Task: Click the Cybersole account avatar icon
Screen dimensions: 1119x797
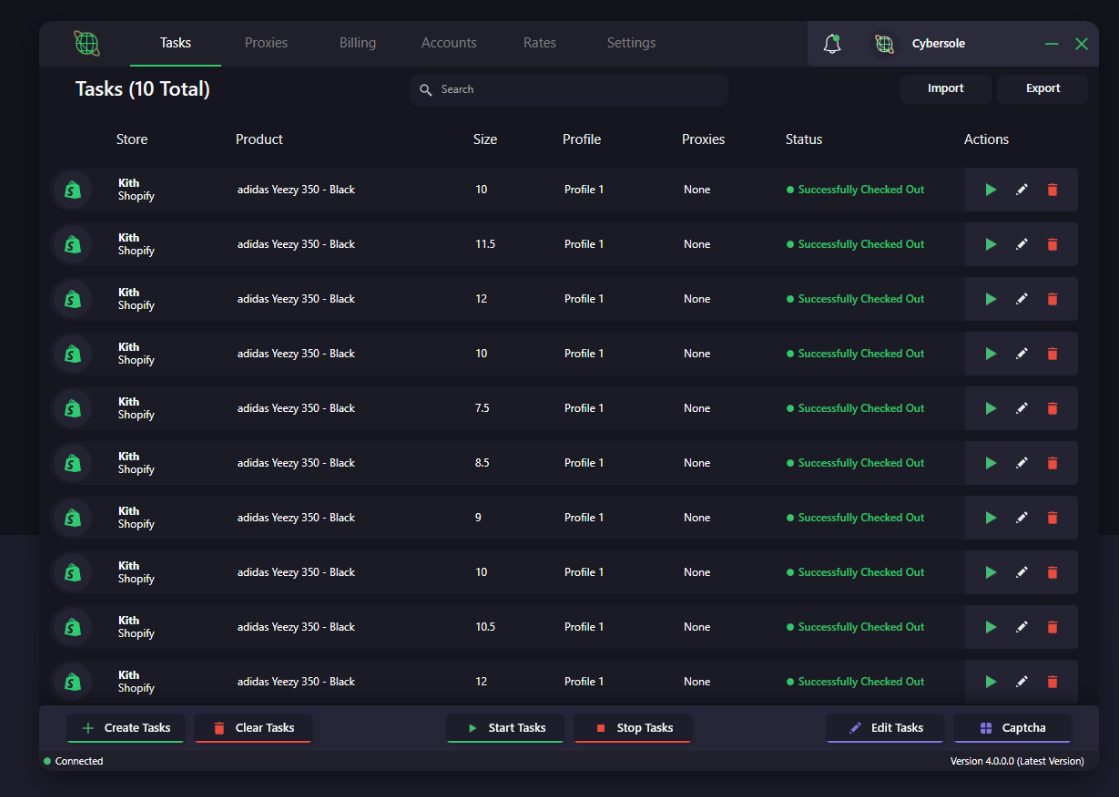Action: [884, 44]
